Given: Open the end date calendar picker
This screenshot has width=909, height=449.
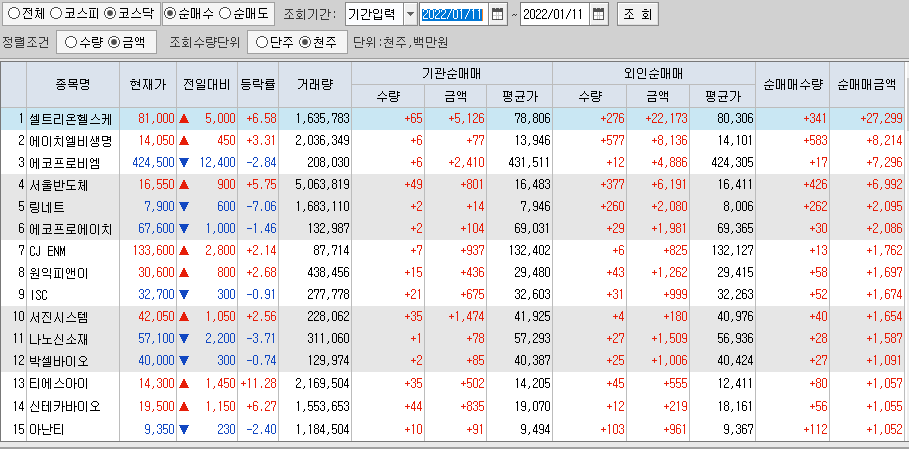Looking at the screenshot, I should (599, 14).
